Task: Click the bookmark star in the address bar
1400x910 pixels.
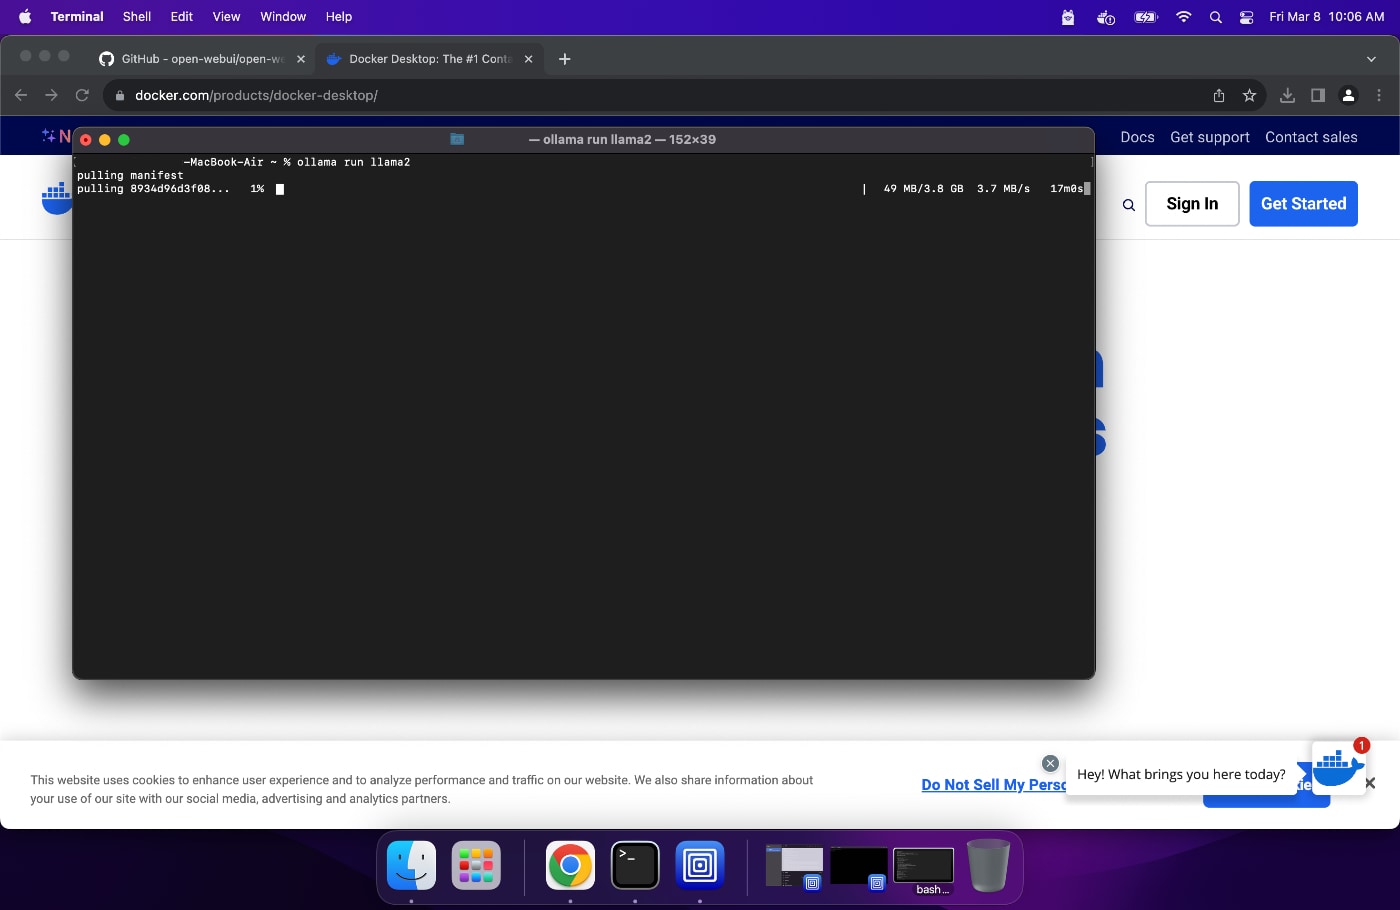Action: pyautogui.click(x=1249, y=95)
